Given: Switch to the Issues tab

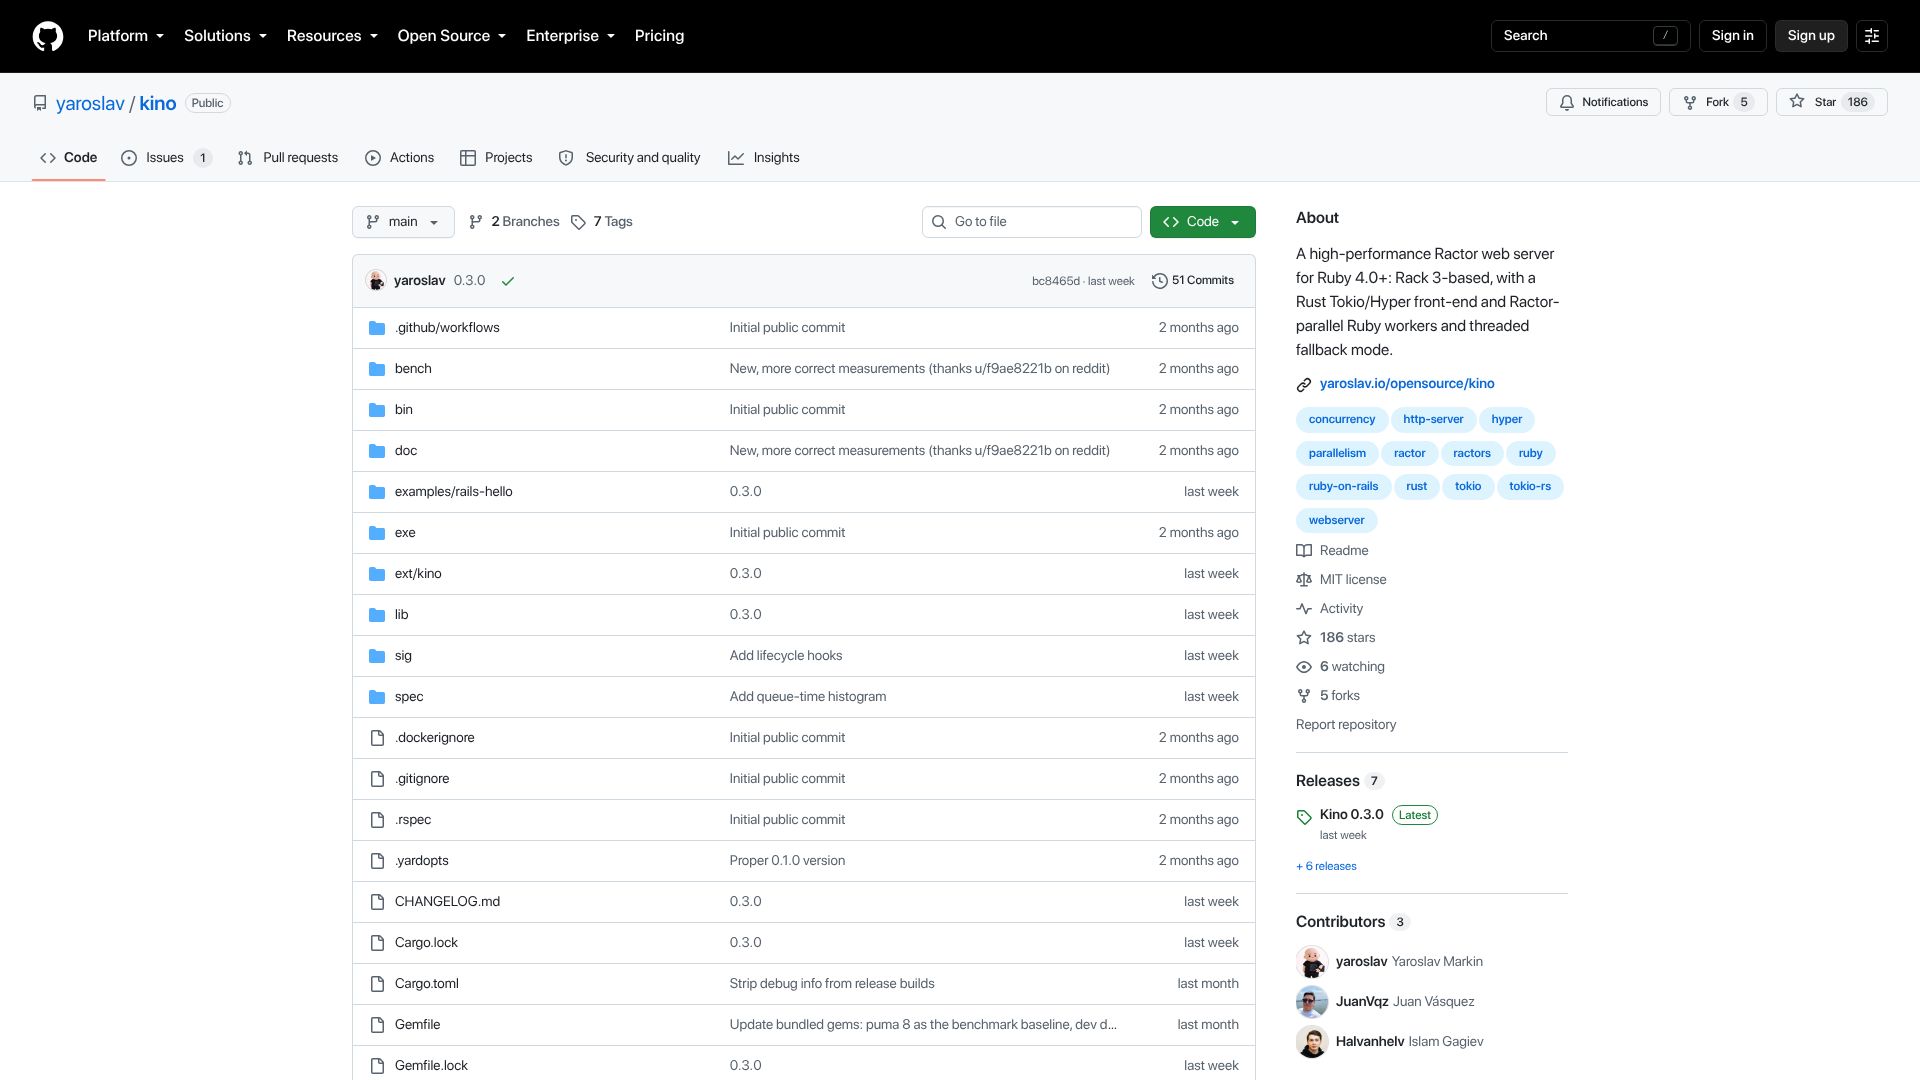Looking at the screenshot, I should [x=166, y=158].
